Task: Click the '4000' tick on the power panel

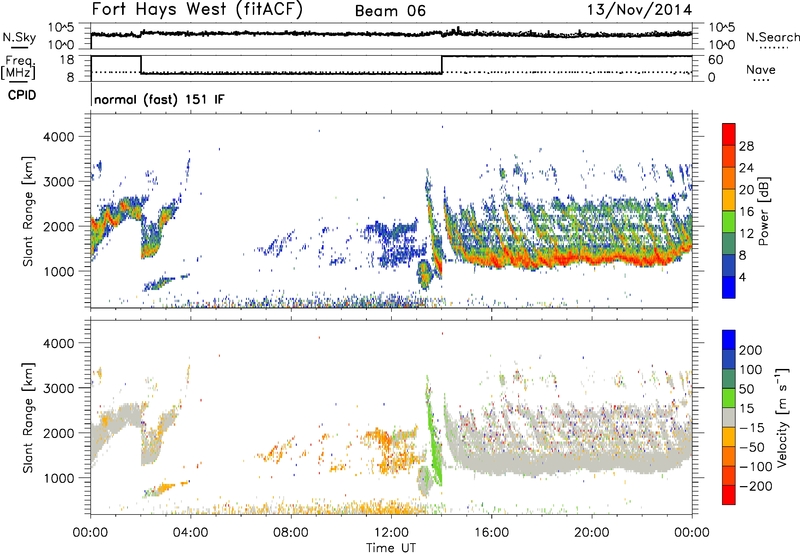Action: (58, 137)
